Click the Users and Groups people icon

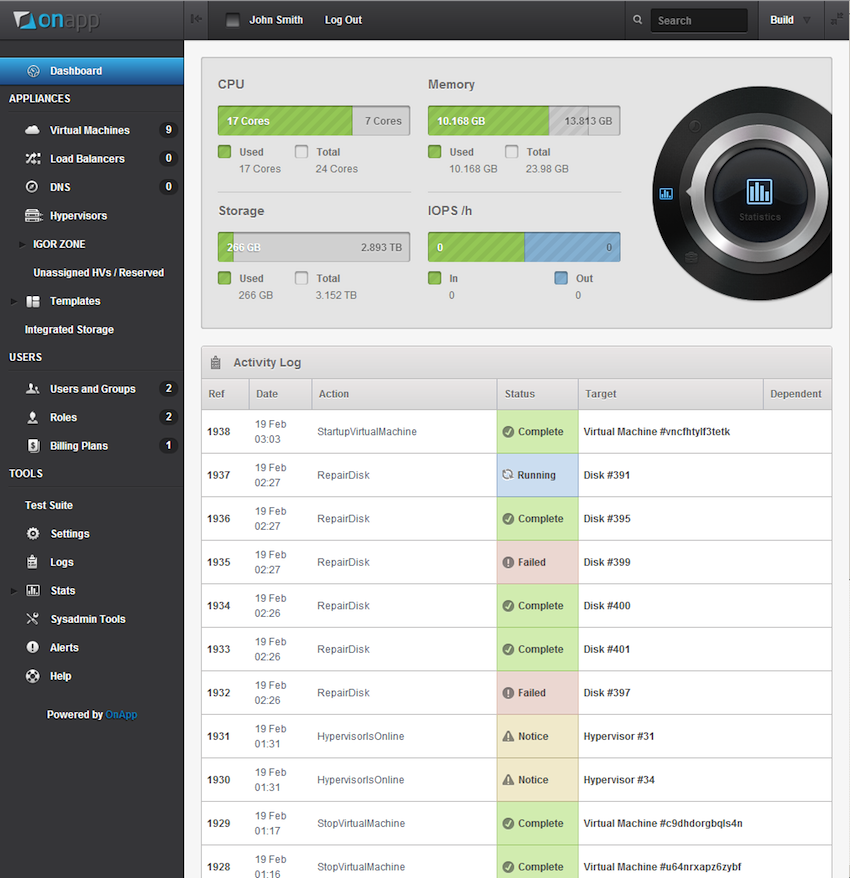(32, 389)
